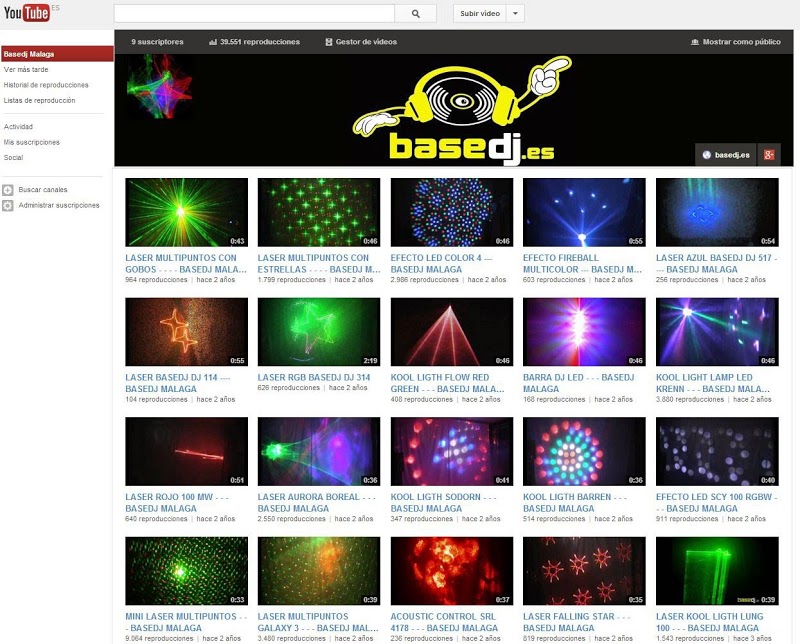The image size is (800, 644).
Task: Click the Subir vídeo button
Action: coord(480,14)
